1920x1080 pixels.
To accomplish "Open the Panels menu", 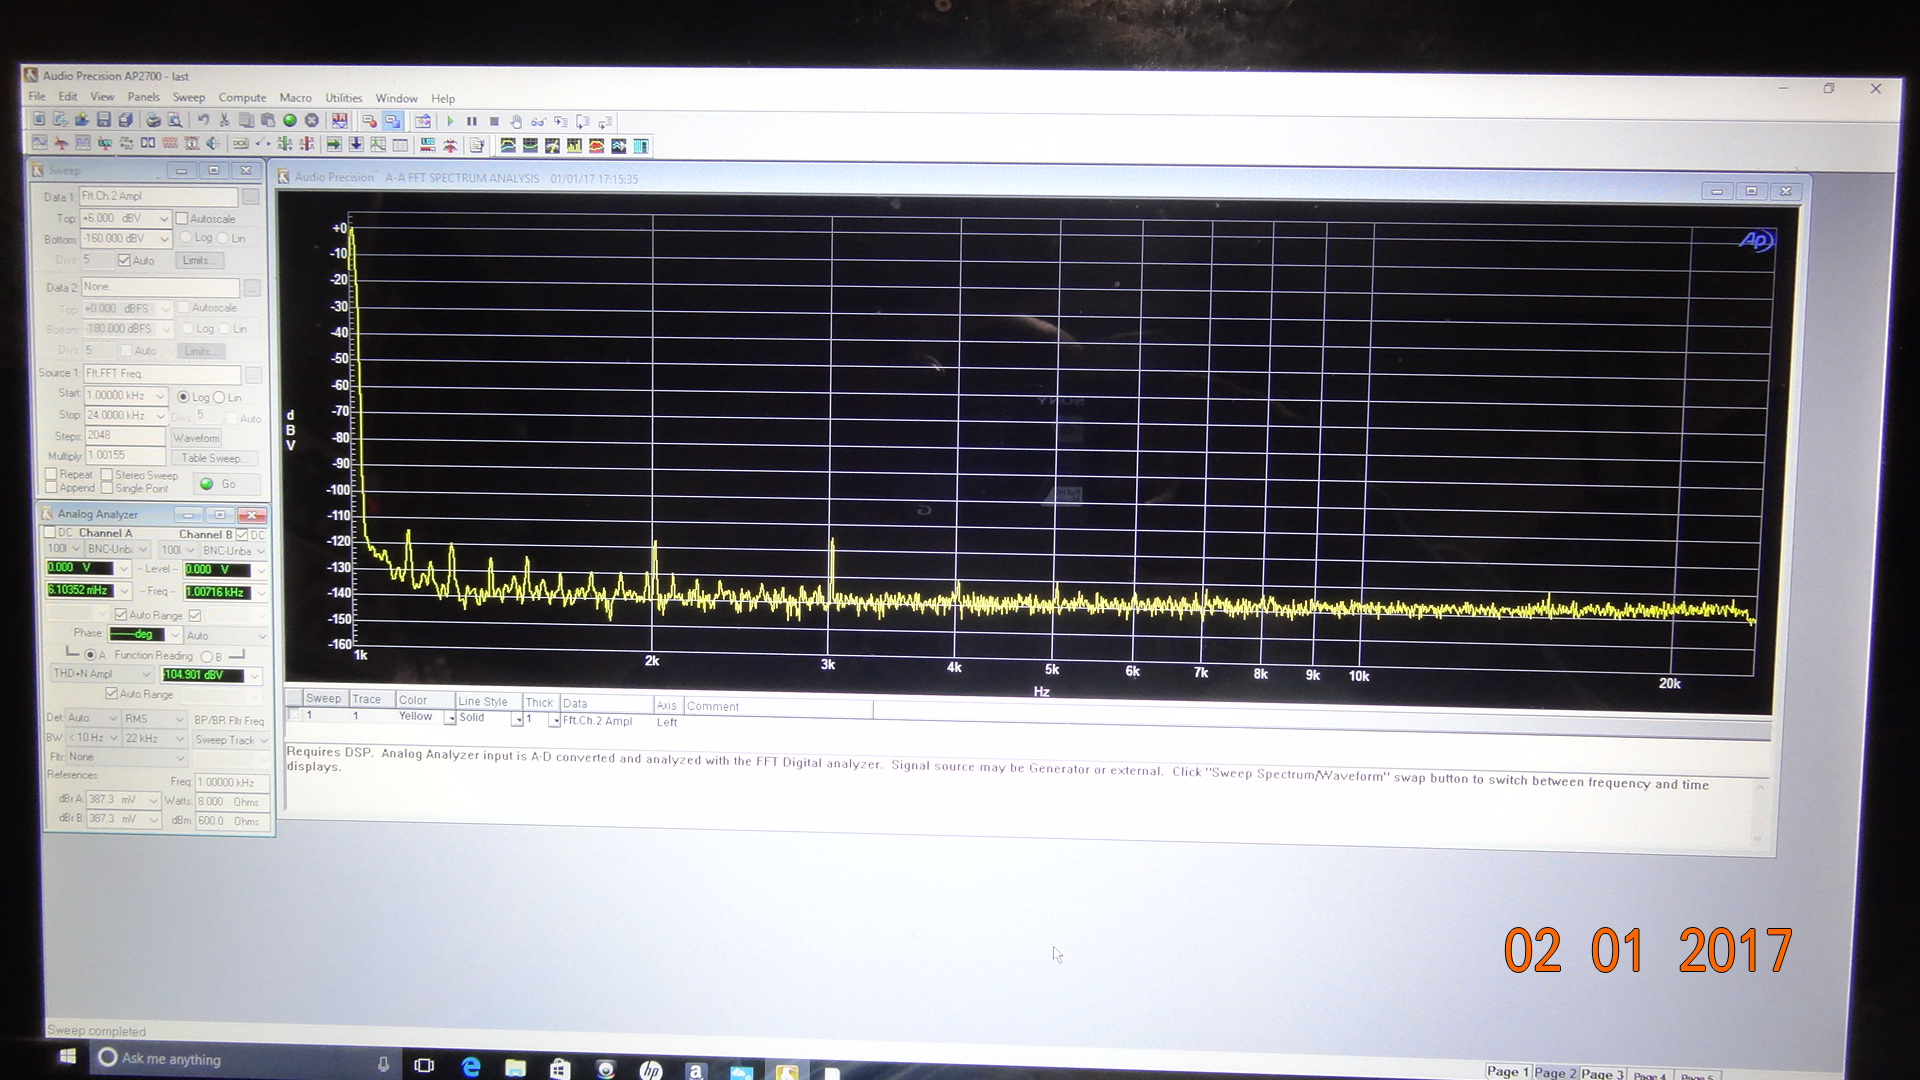I will (143, 97).
